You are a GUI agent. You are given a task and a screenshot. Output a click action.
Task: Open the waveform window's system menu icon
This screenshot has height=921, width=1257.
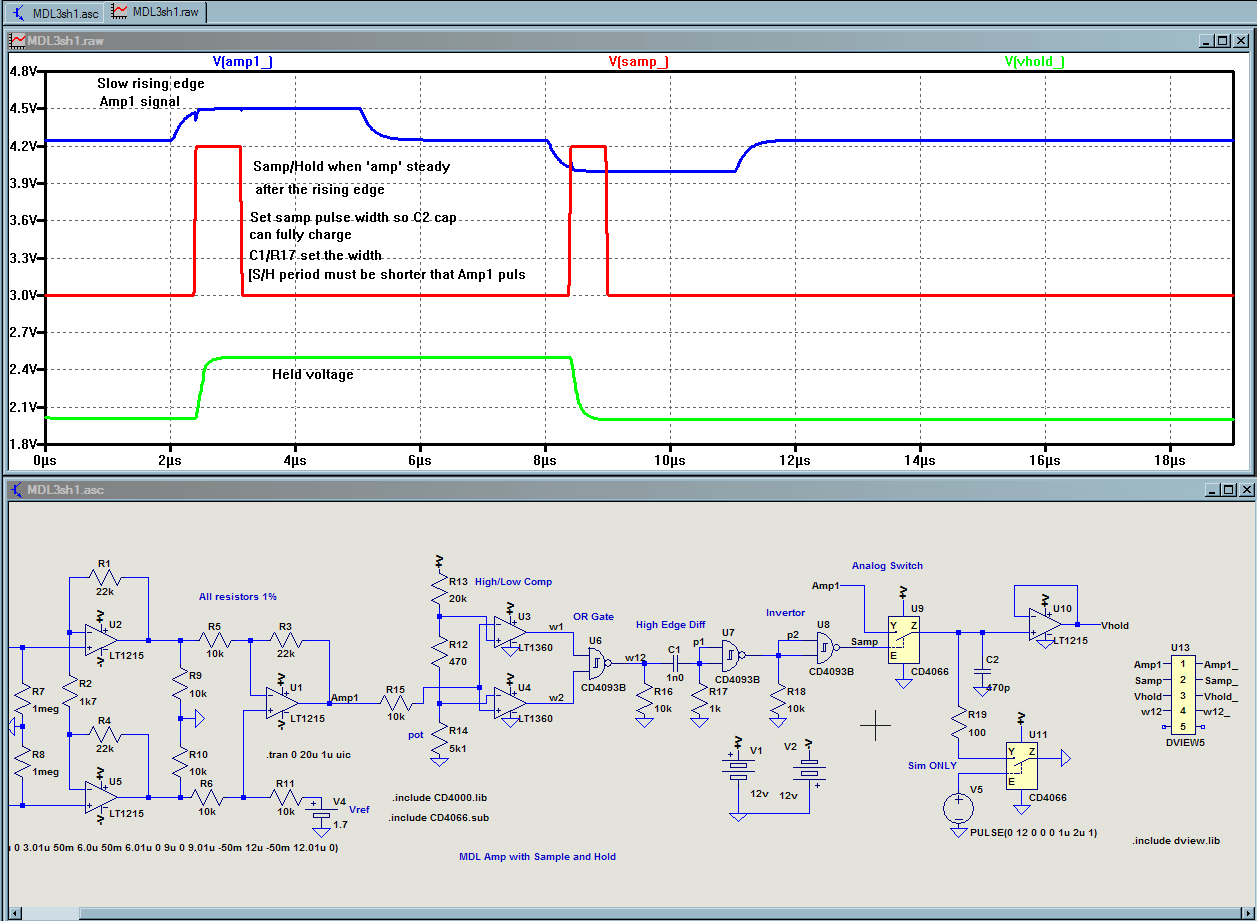point(17,41)
